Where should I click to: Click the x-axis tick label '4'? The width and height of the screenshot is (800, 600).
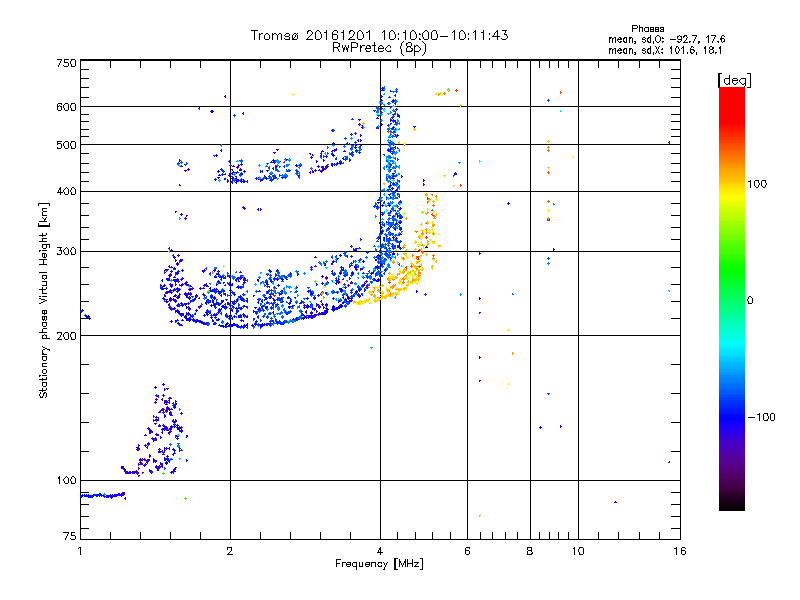point(380,551)
